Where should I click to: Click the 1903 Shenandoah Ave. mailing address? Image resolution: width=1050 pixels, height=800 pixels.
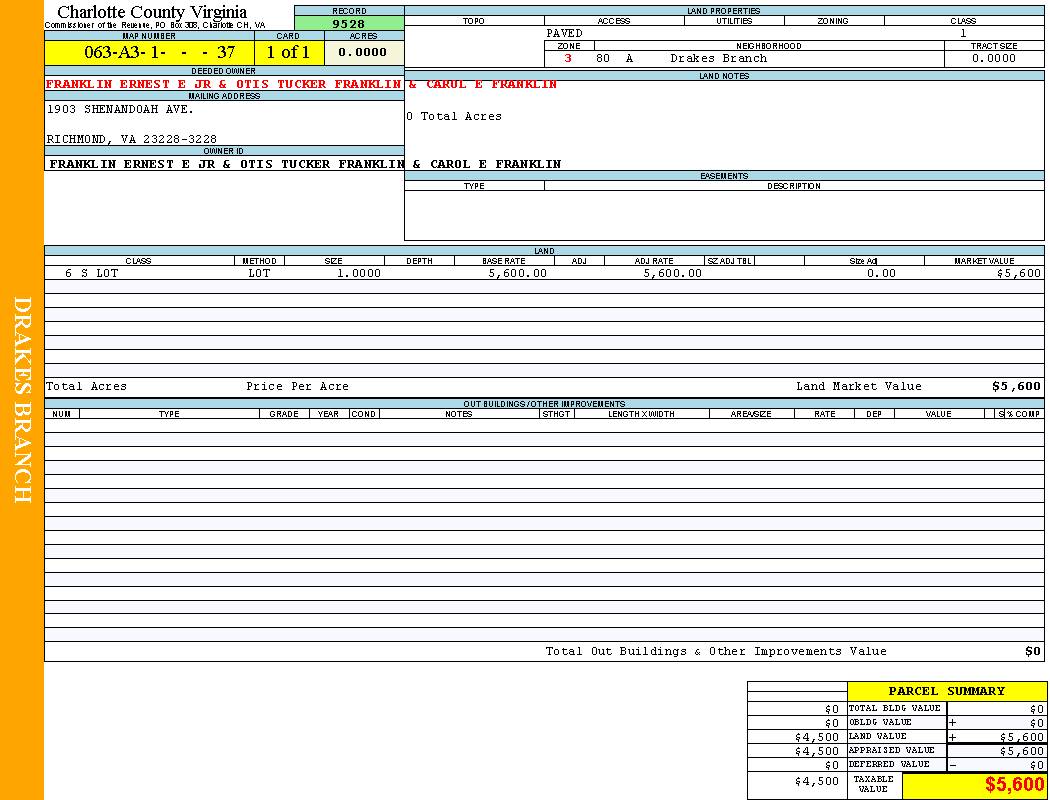click(120, 110)
